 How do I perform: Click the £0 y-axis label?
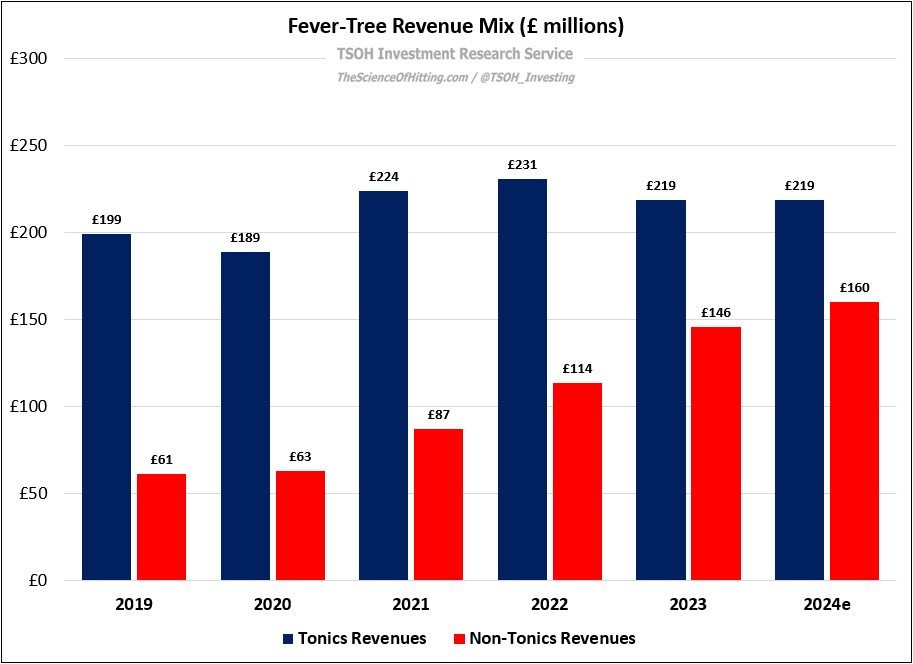(37, 581)
